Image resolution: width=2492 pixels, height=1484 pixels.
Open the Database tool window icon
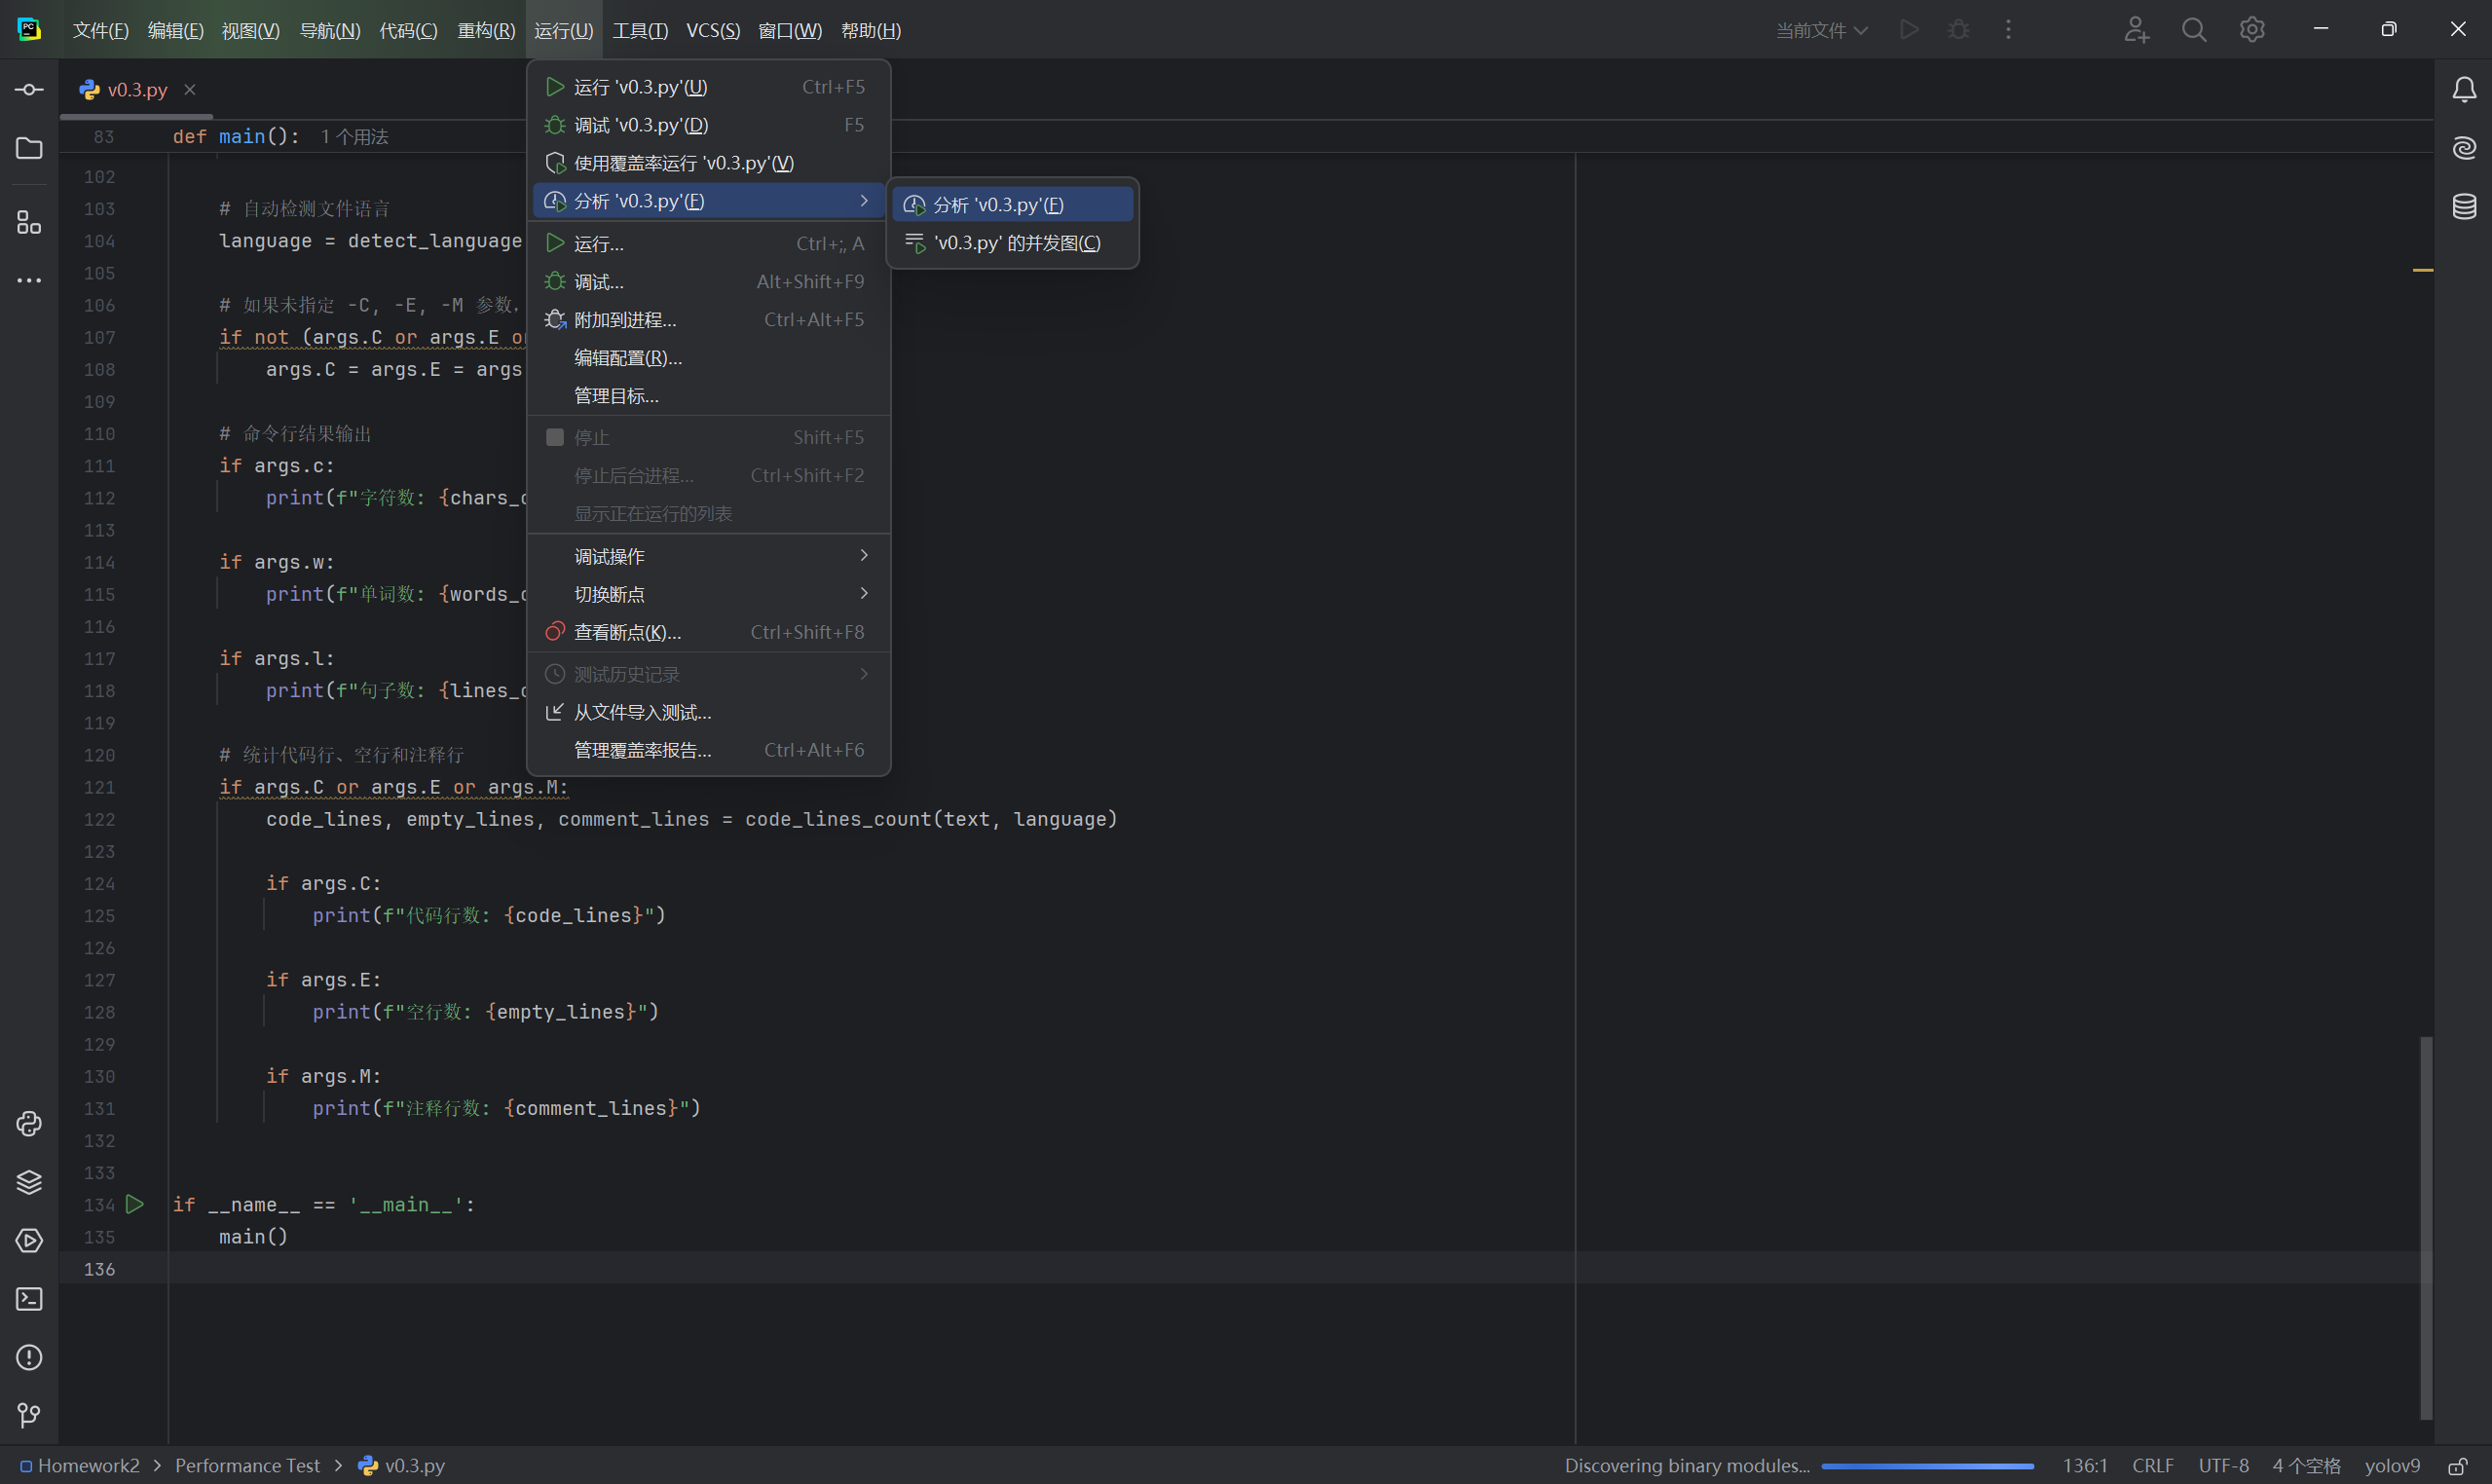2464,206
